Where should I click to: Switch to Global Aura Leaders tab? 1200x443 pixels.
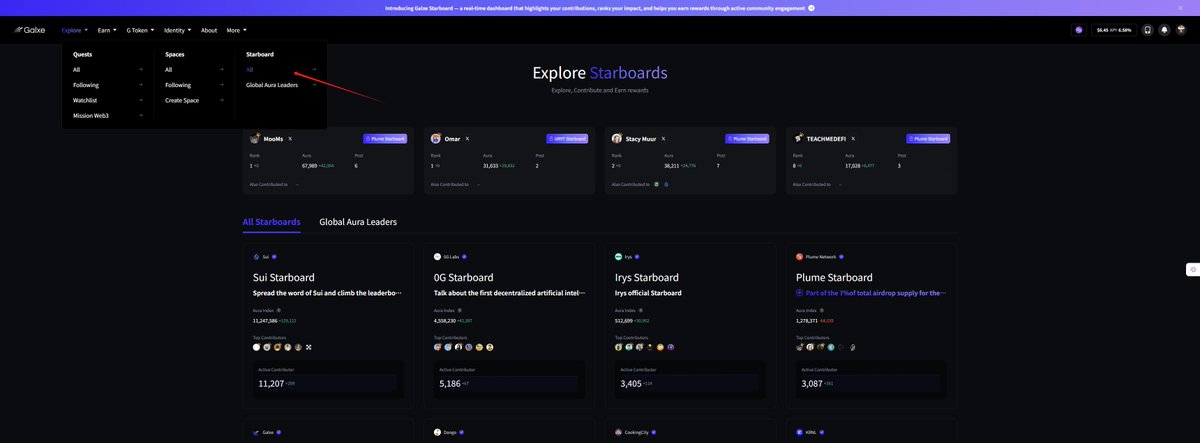pyautogui.click(x=358, y=222)
